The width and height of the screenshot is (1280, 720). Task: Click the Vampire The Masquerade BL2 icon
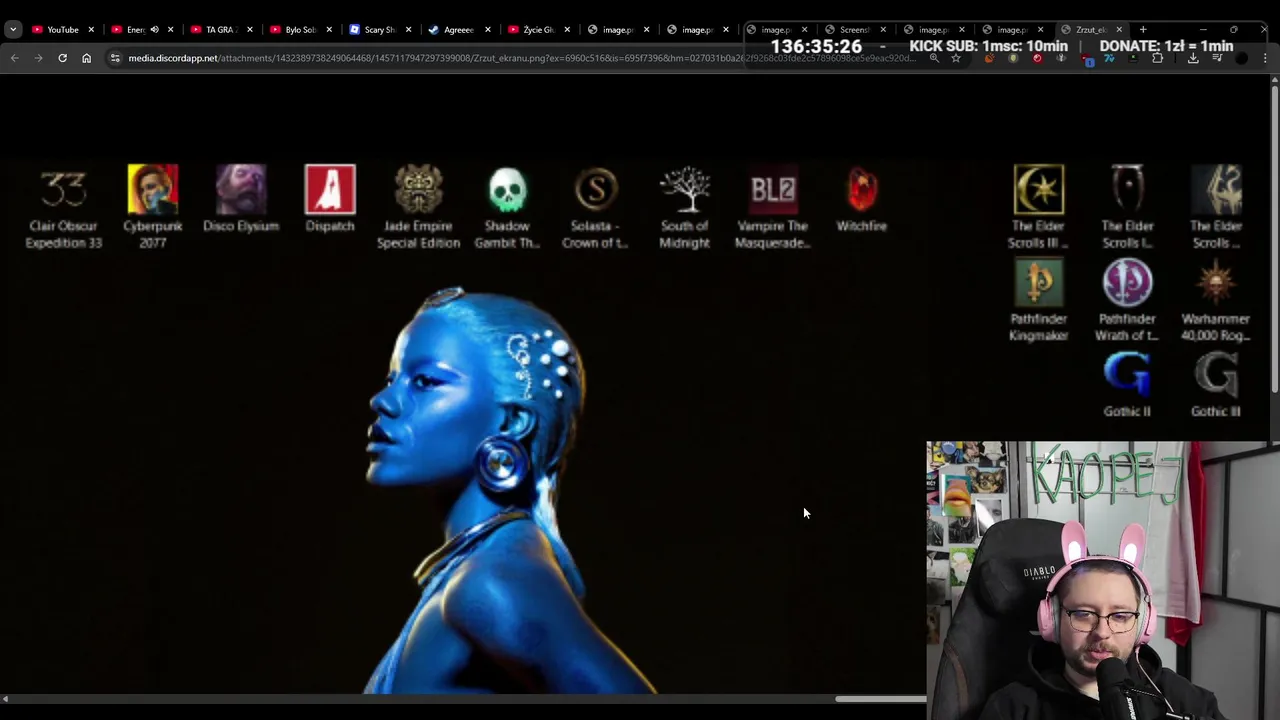point(773,190)
